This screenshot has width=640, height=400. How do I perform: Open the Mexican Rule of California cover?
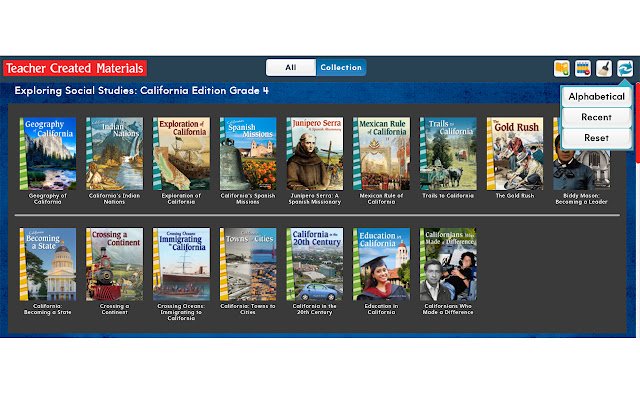(x=382, y=153)
